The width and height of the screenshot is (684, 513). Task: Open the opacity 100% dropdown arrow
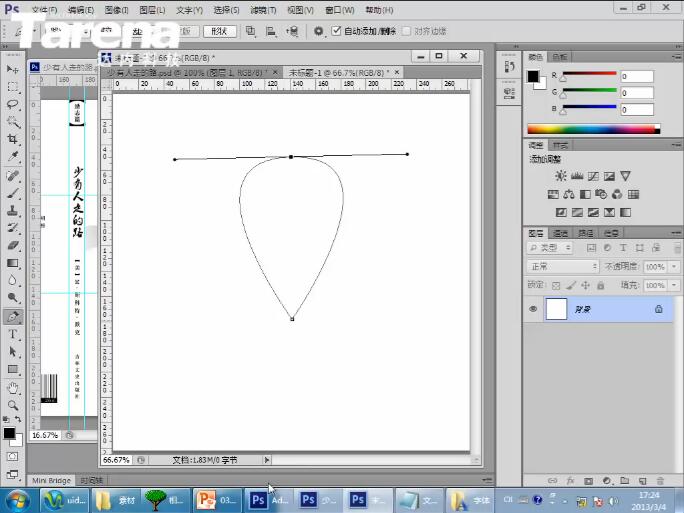point(675,266)
